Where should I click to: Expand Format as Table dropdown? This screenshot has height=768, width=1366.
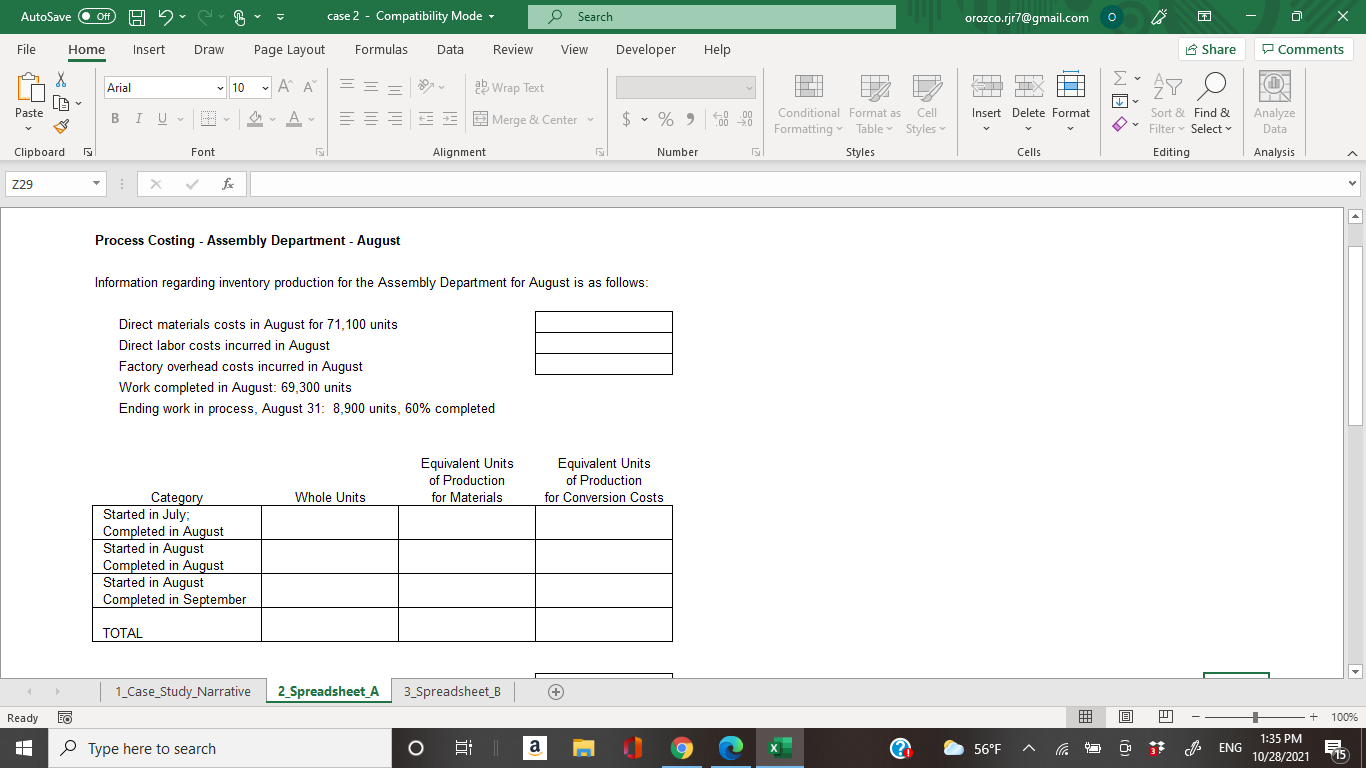875,104
